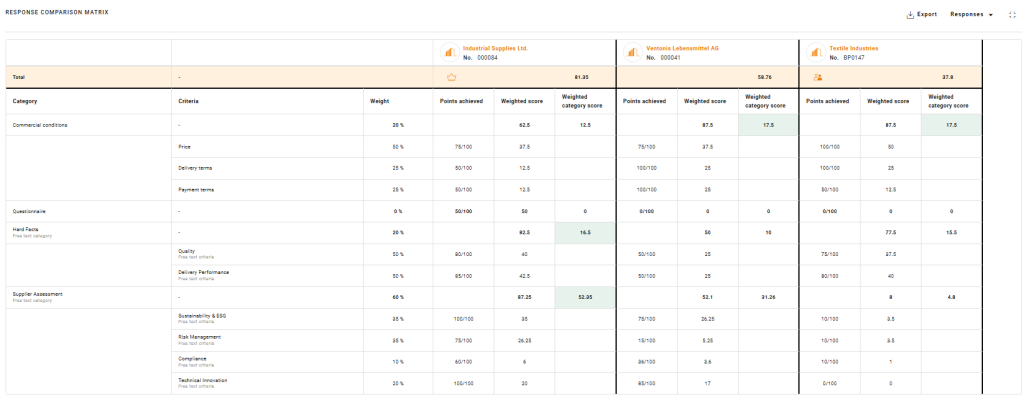Click supplier number 000084
1024x397 pixels.
[x=487, y=57]
